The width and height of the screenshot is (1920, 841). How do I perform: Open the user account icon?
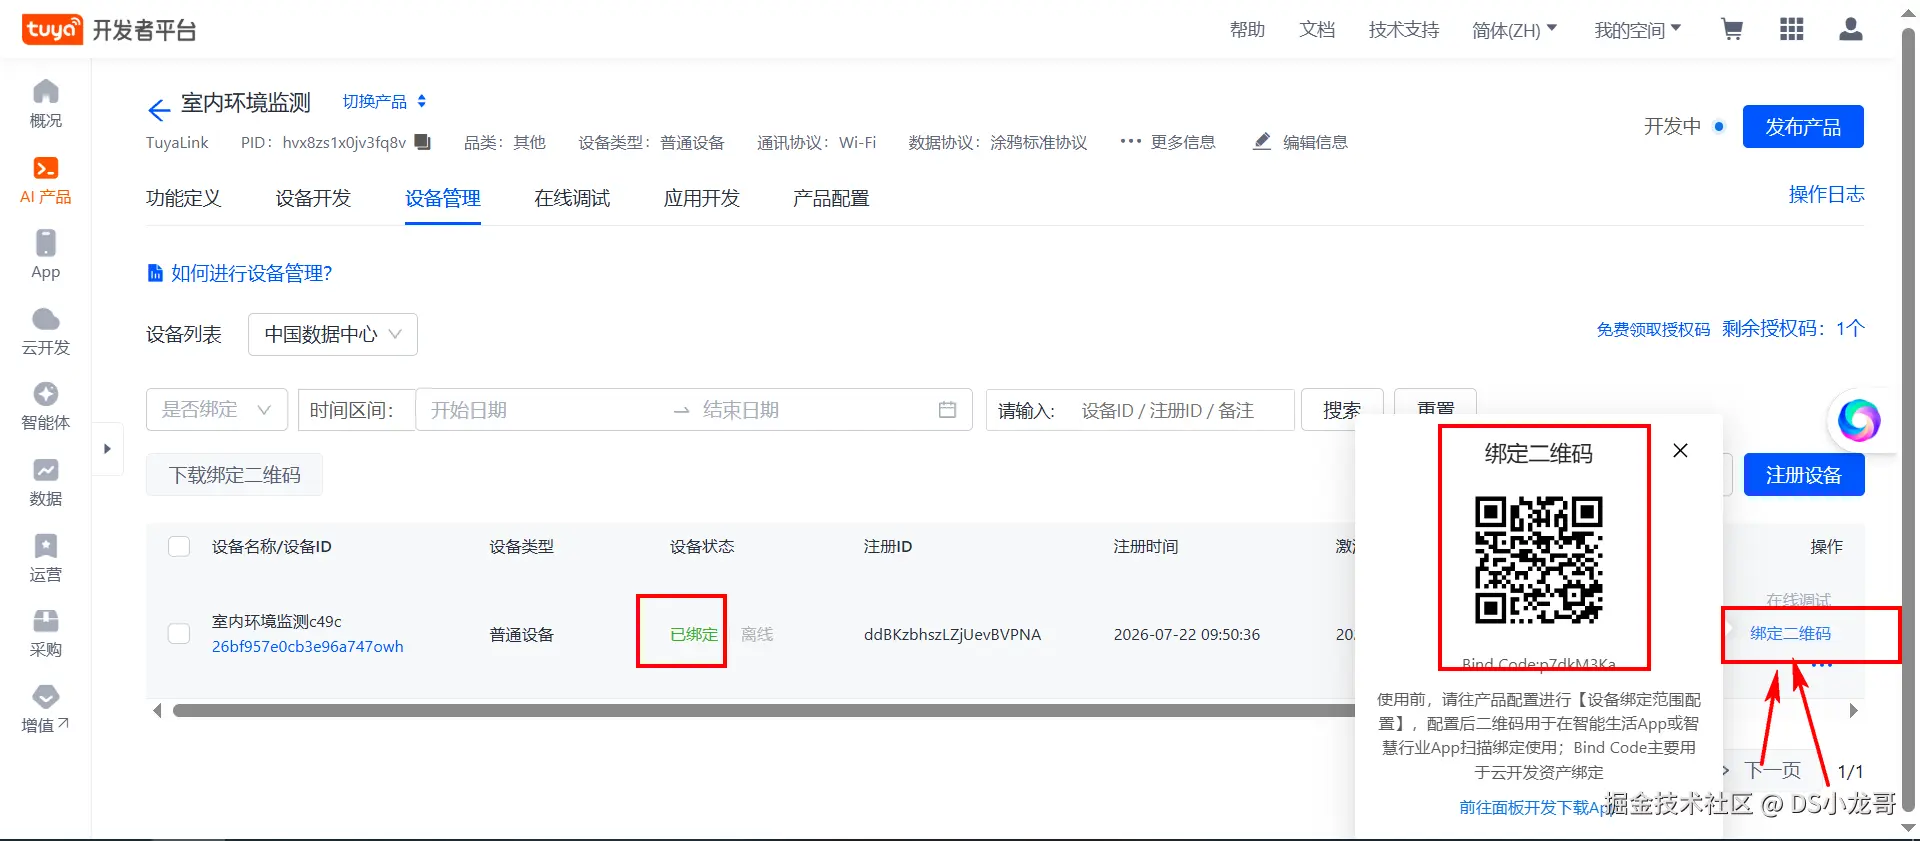tap(1851, 30)
